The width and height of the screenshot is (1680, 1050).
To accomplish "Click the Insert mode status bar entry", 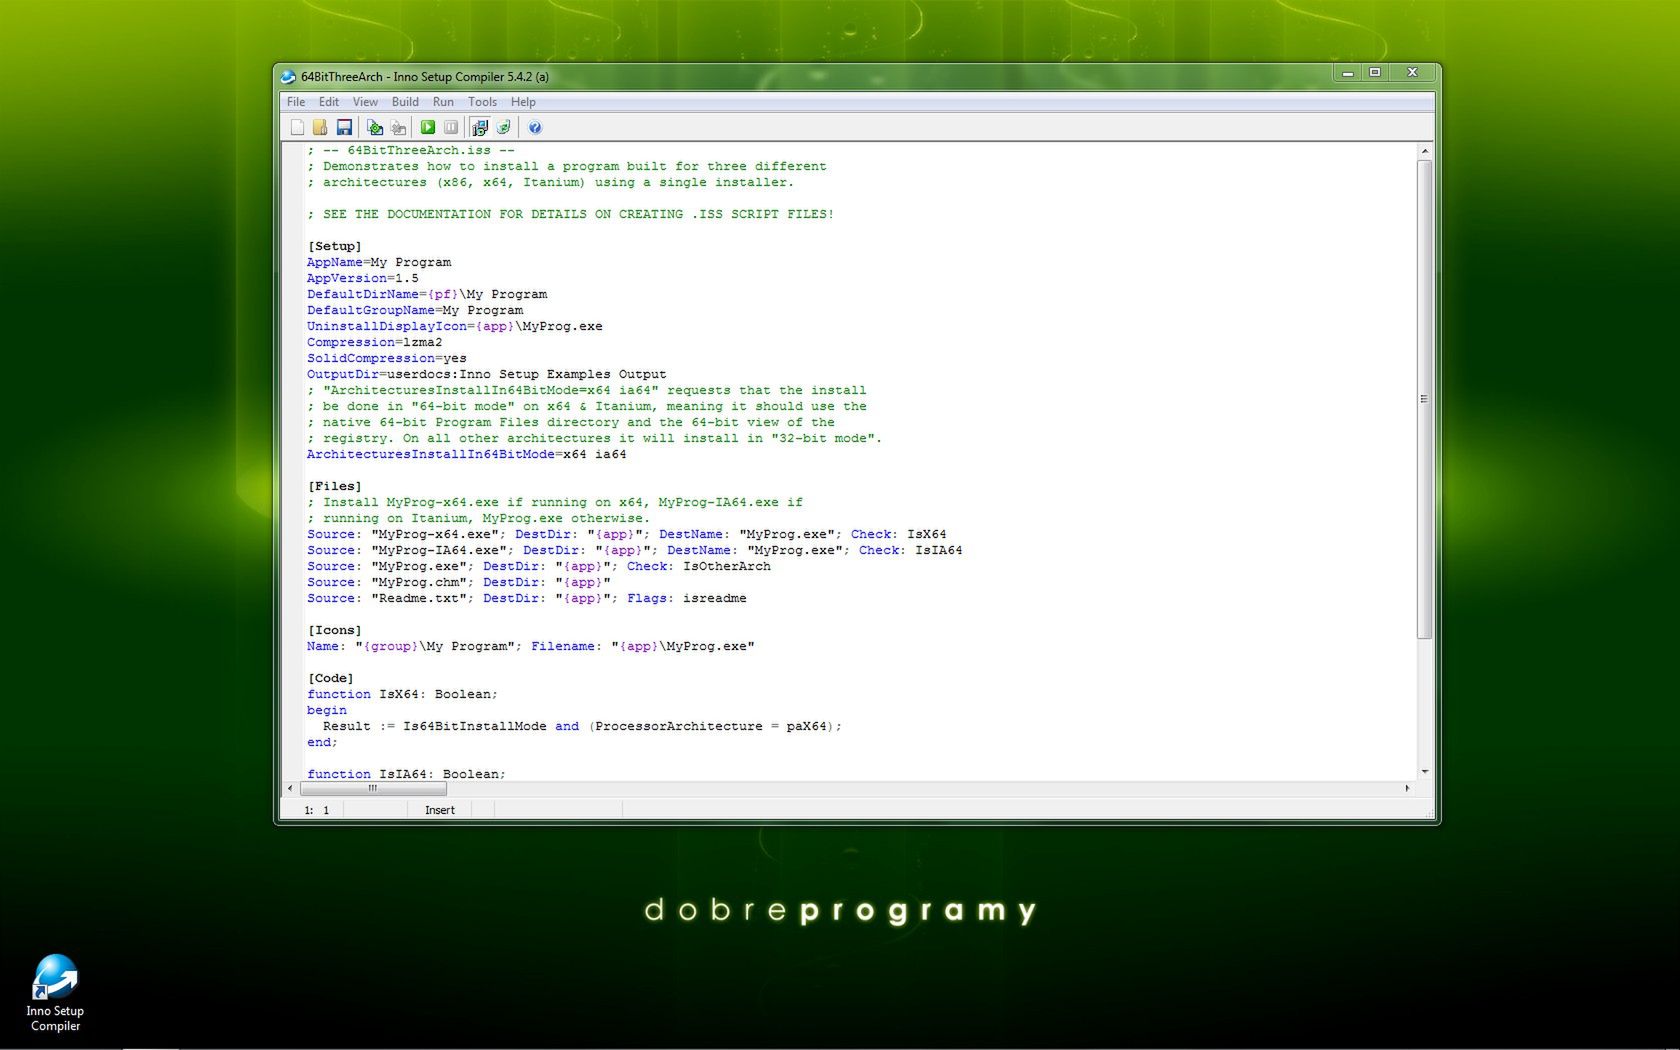I will (x=440, y=810).
